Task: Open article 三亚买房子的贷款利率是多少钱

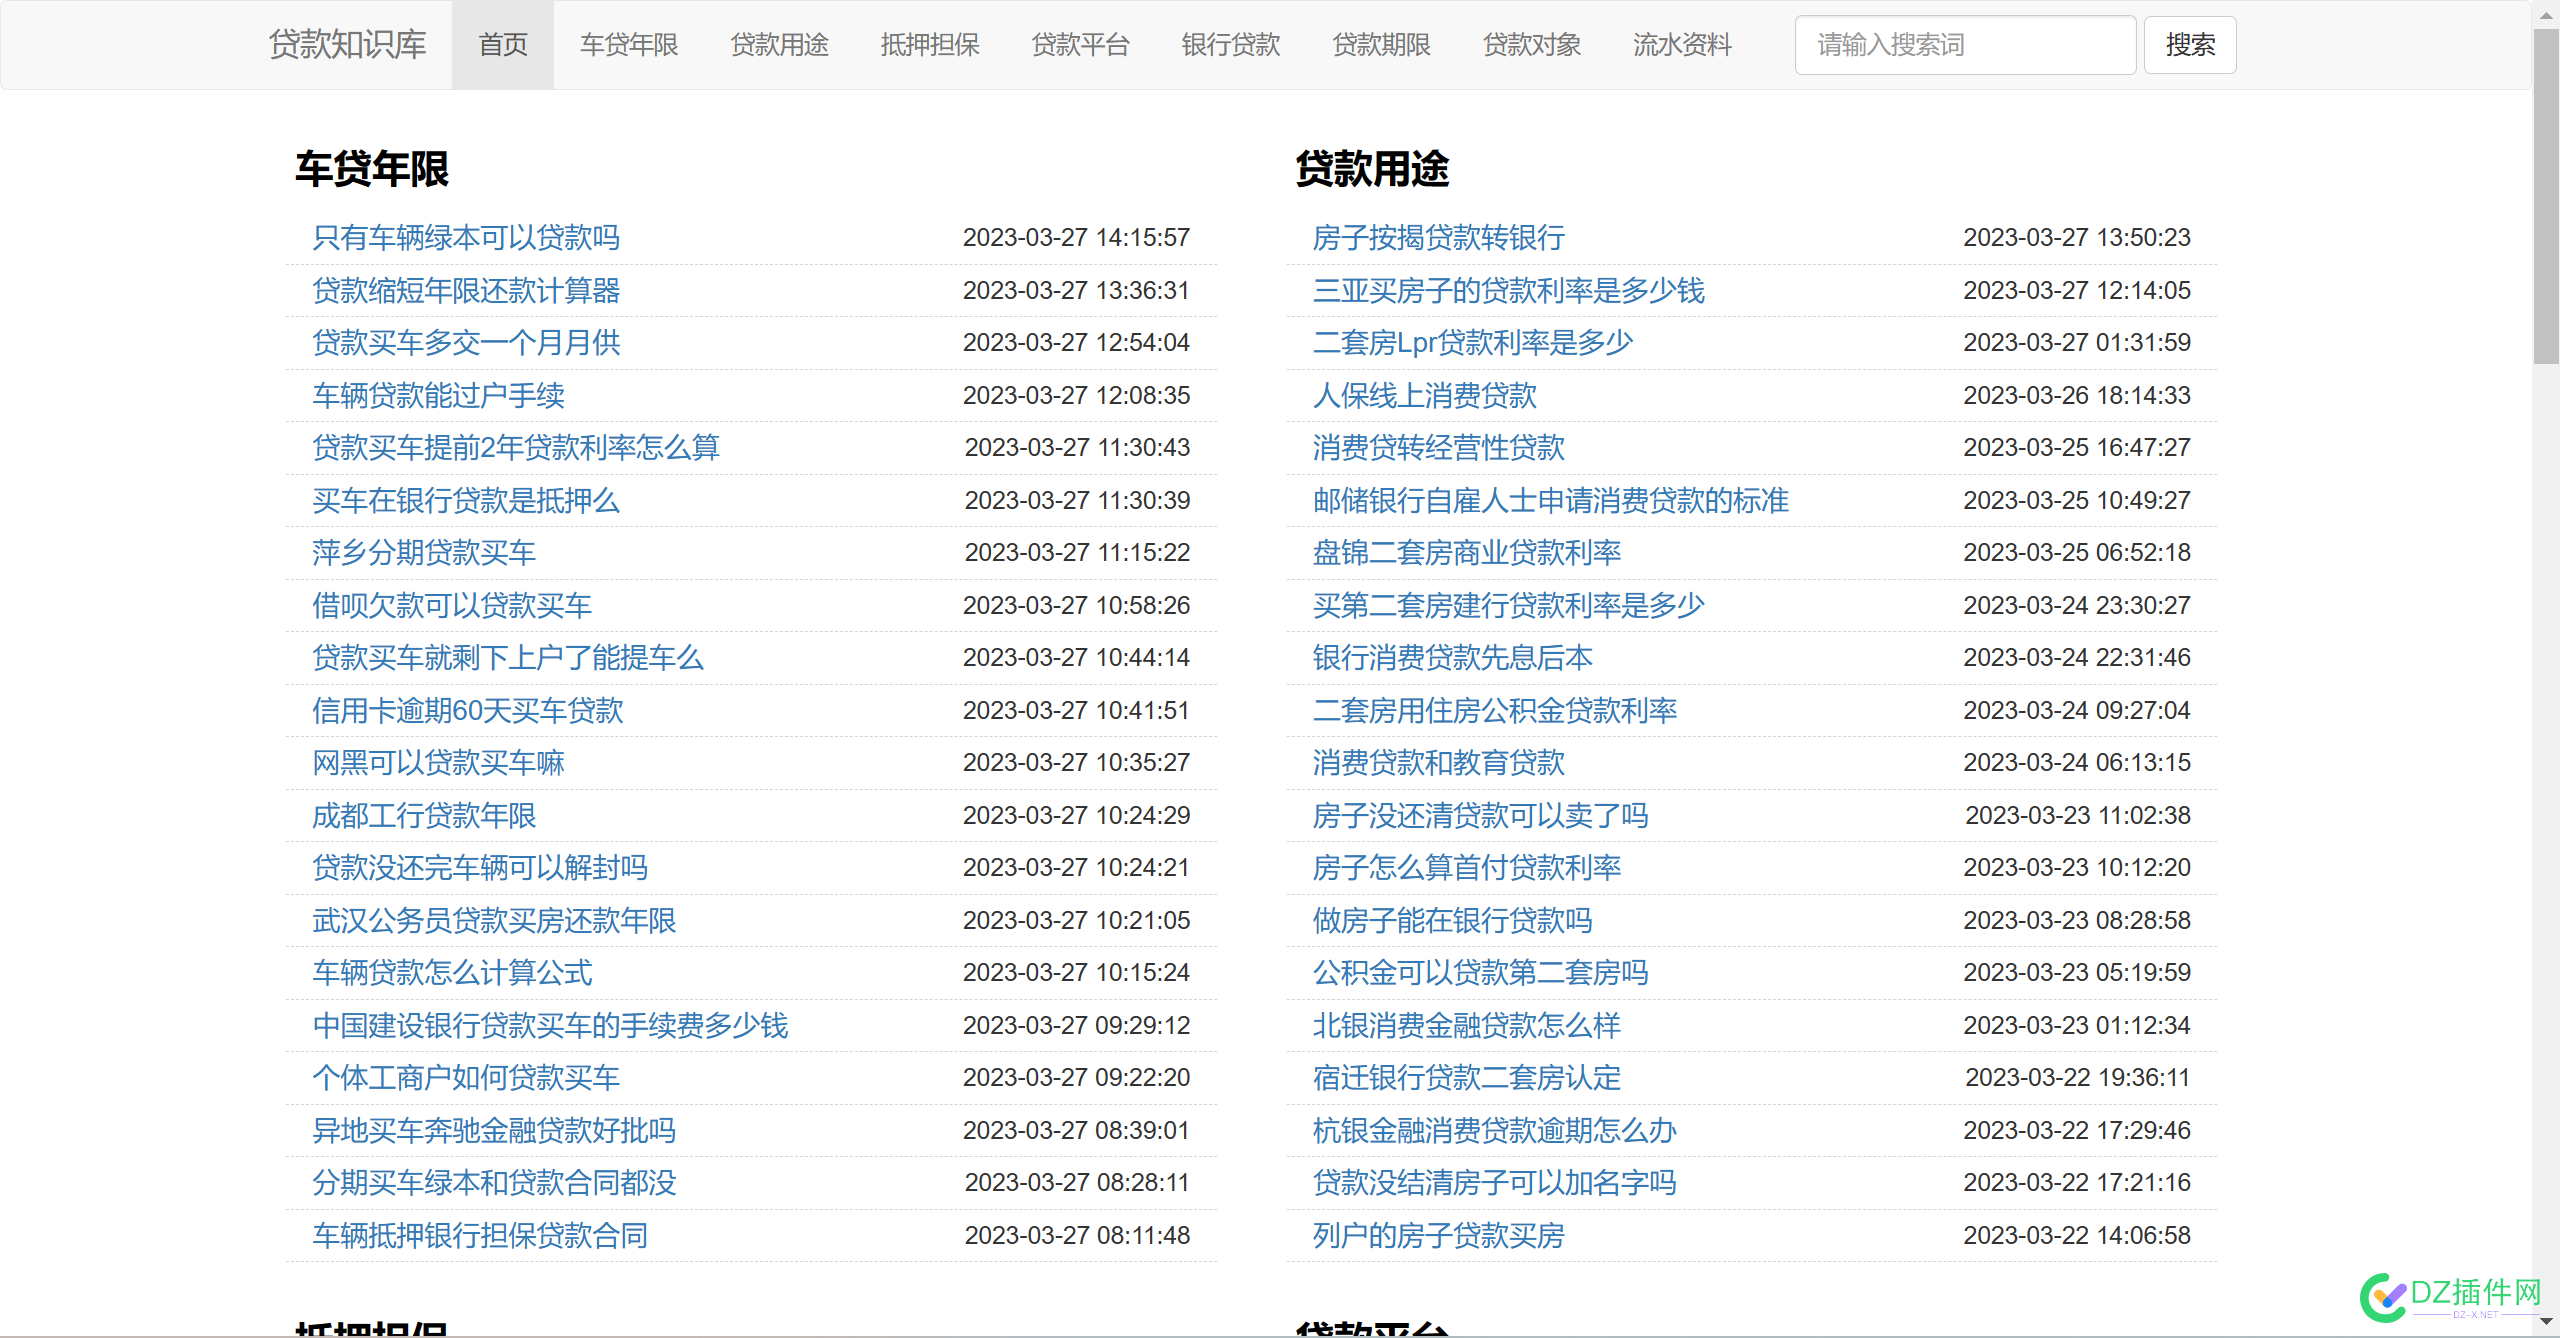Action: (1508, 291)
